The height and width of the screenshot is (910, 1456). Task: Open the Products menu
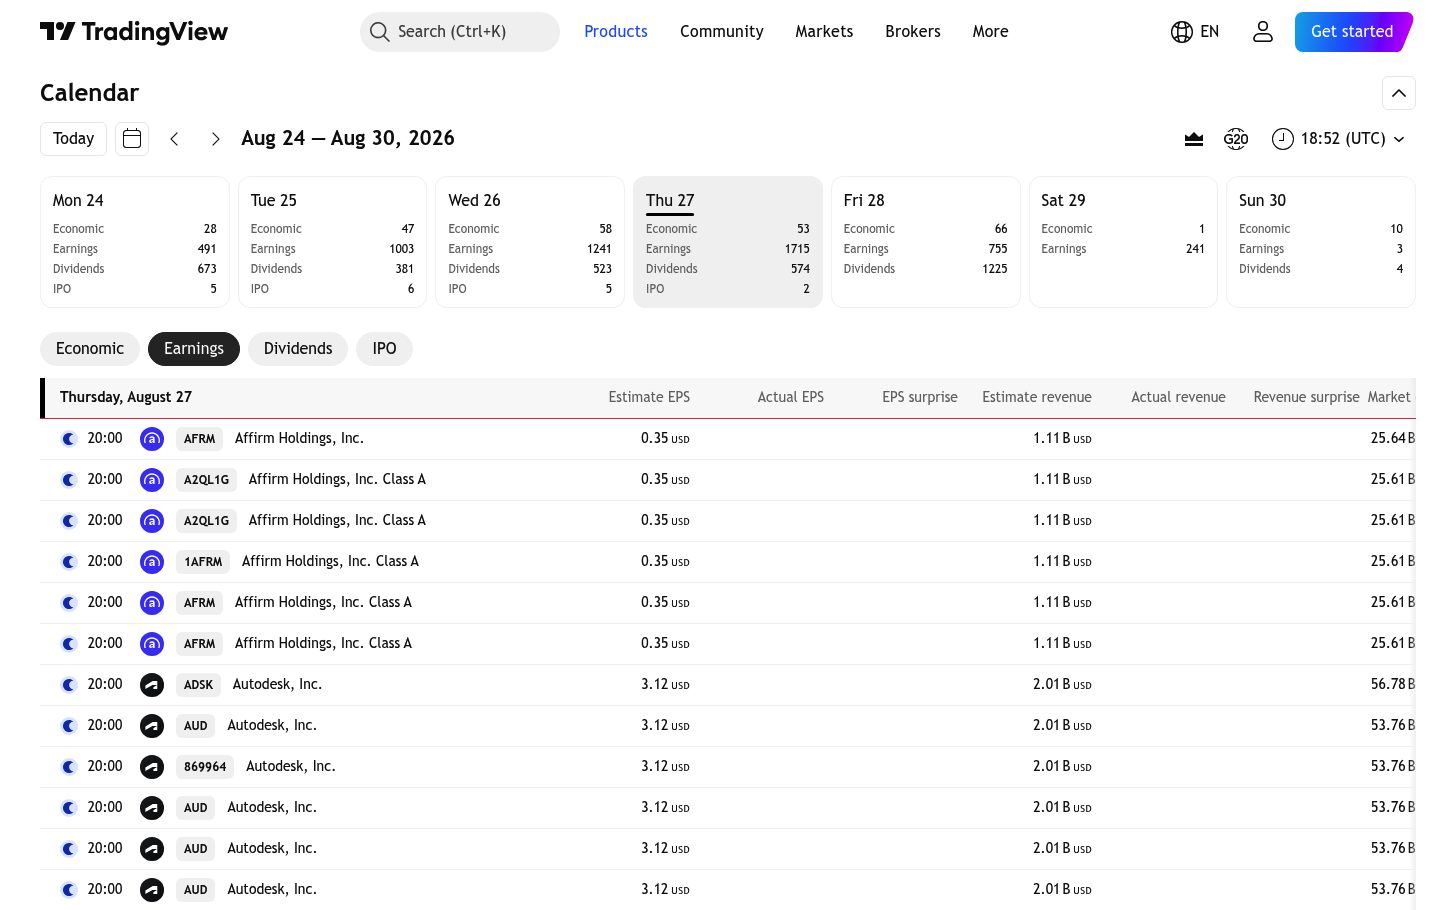coord(616,32)
